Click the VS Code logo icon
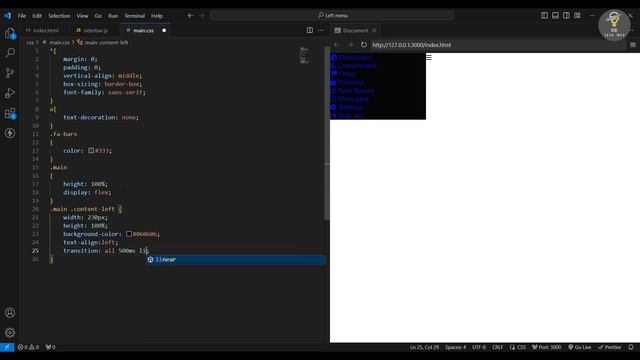640x360 pixels. coord(7,16)
